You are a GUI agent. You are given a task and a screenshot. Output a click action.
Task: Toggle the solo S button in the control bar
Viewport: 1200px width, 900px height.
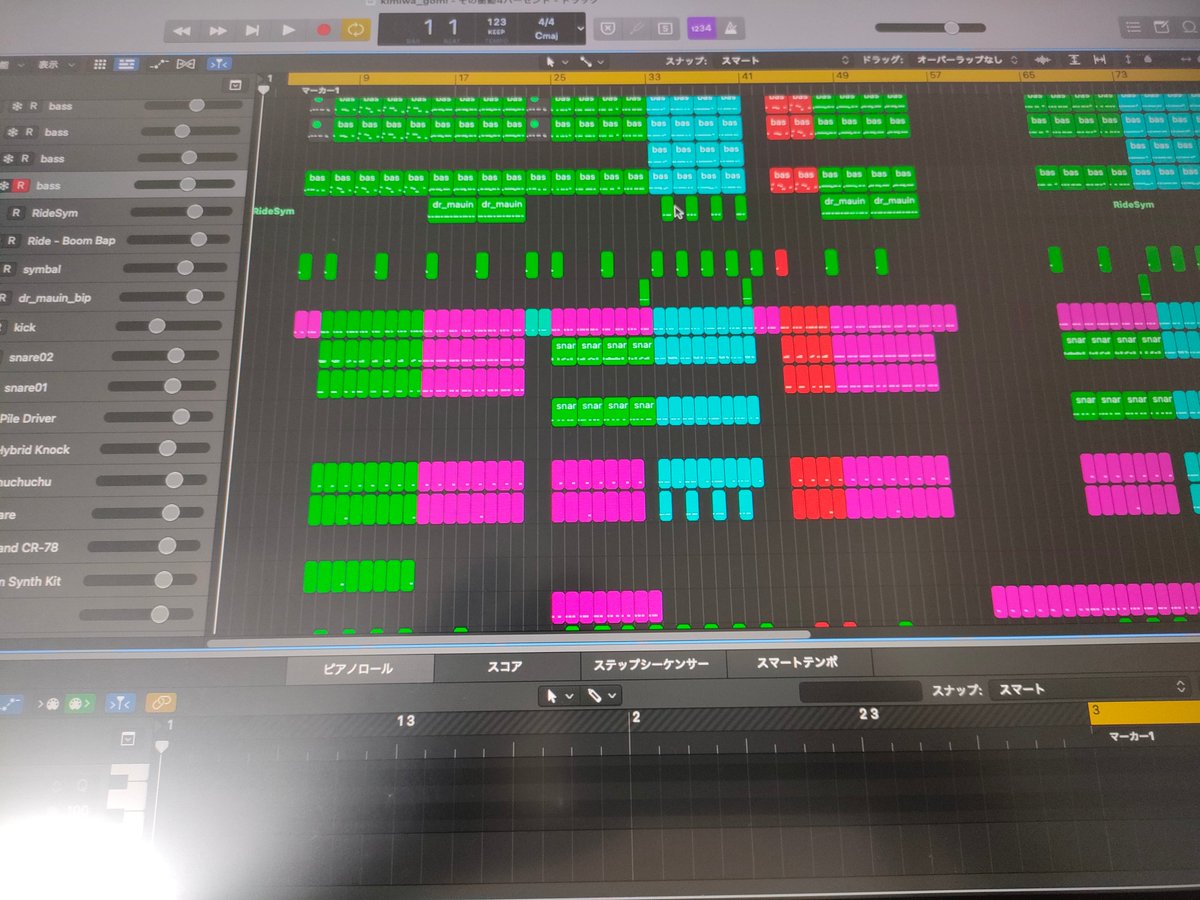point(664,29)
